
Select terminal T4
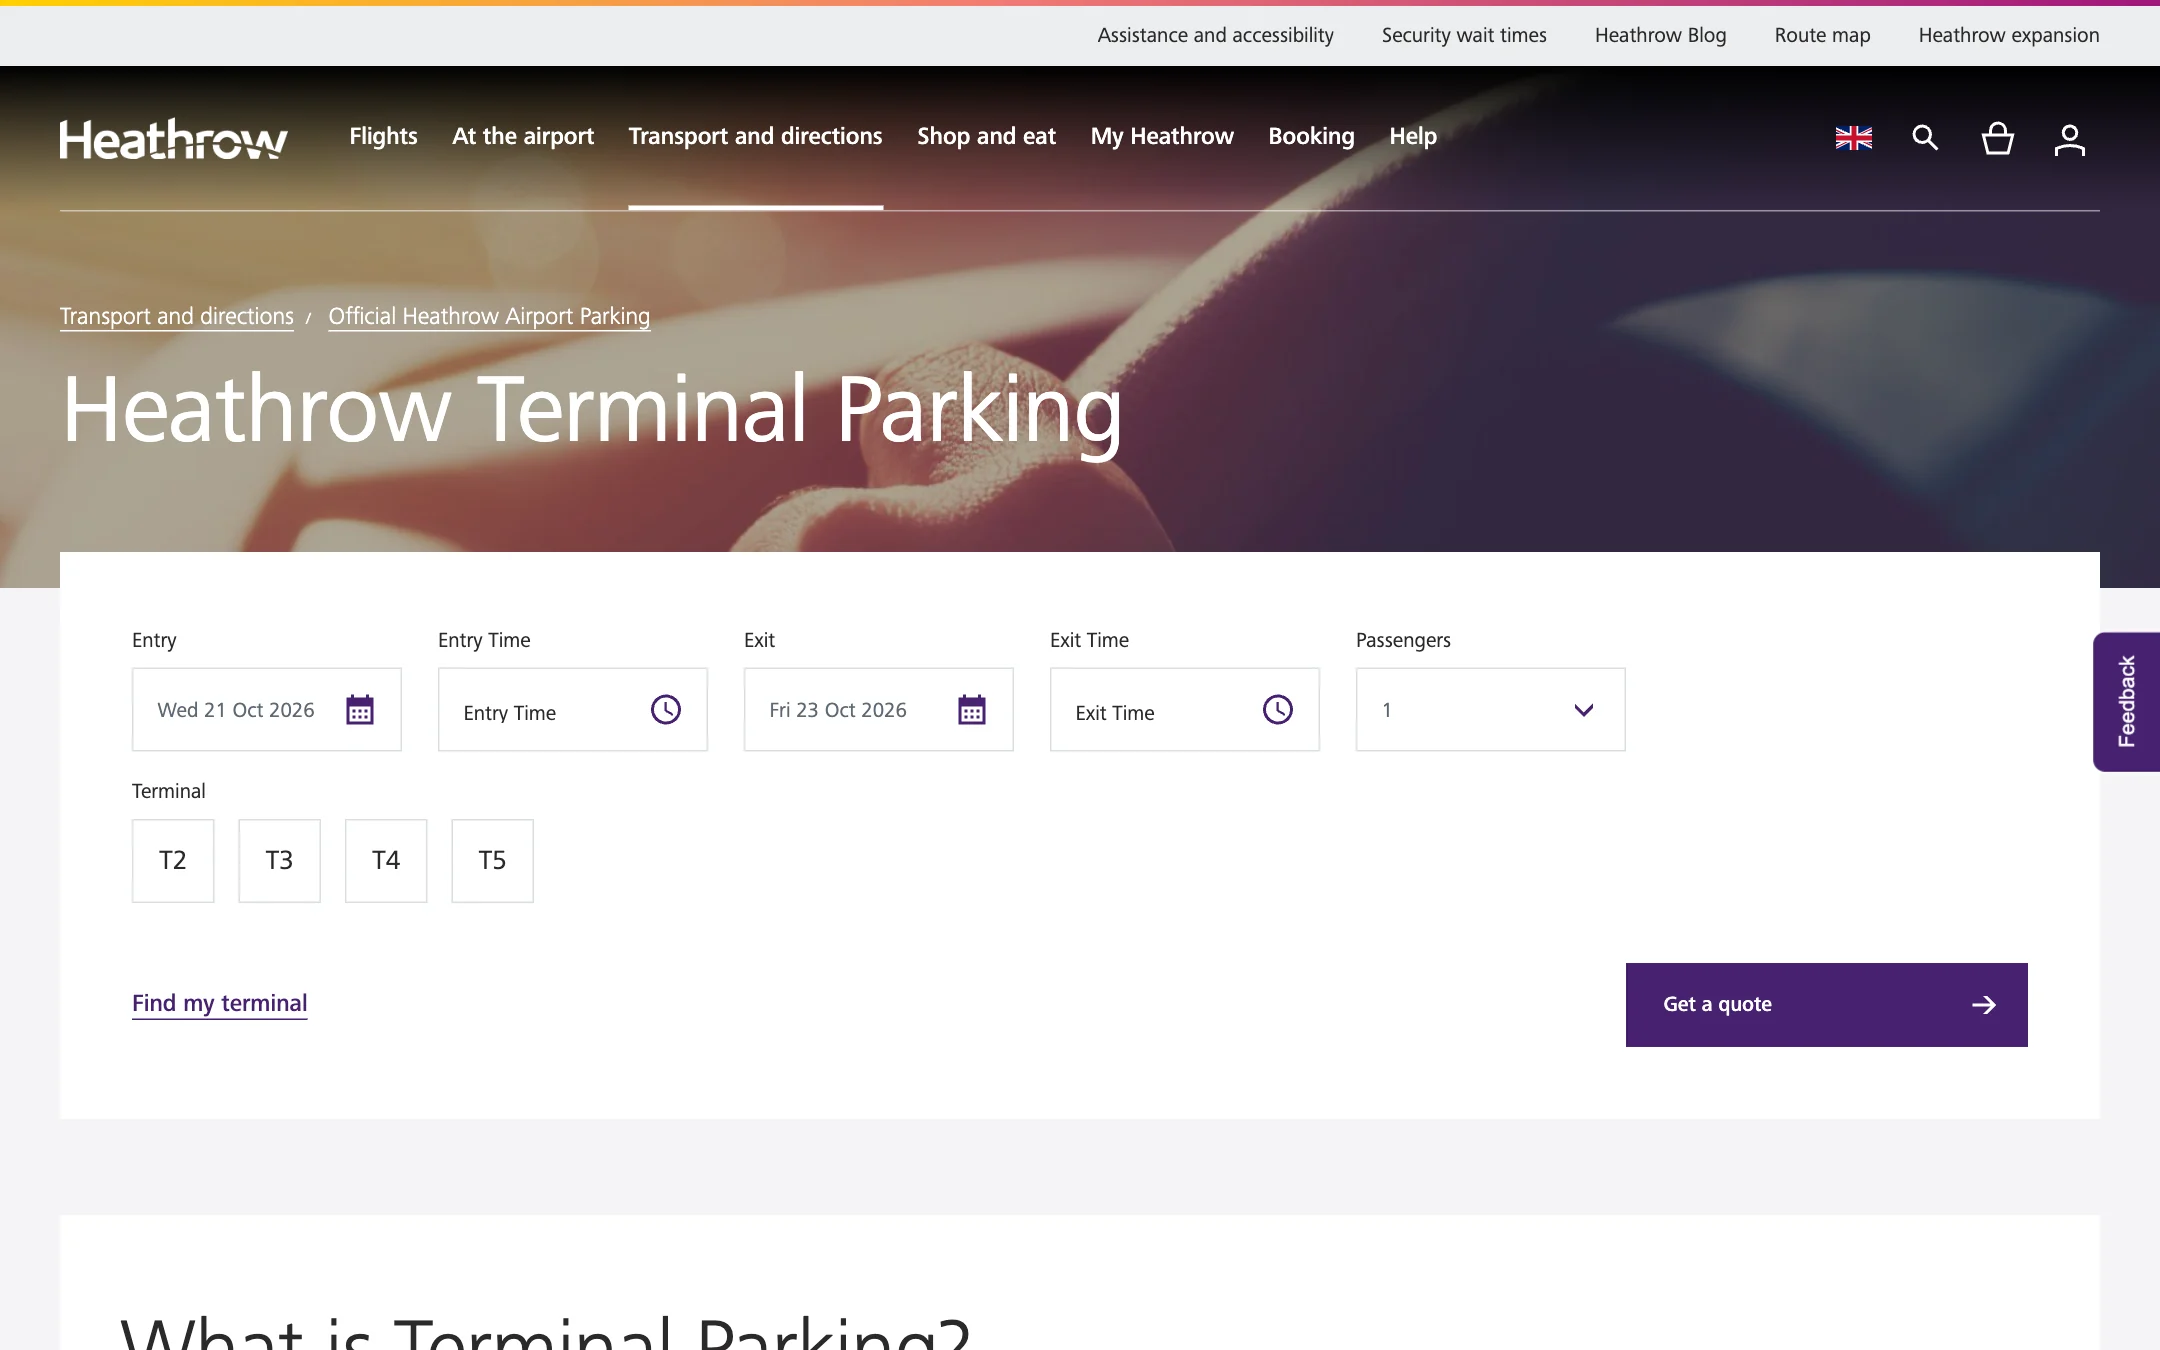(x=386, y=861)
